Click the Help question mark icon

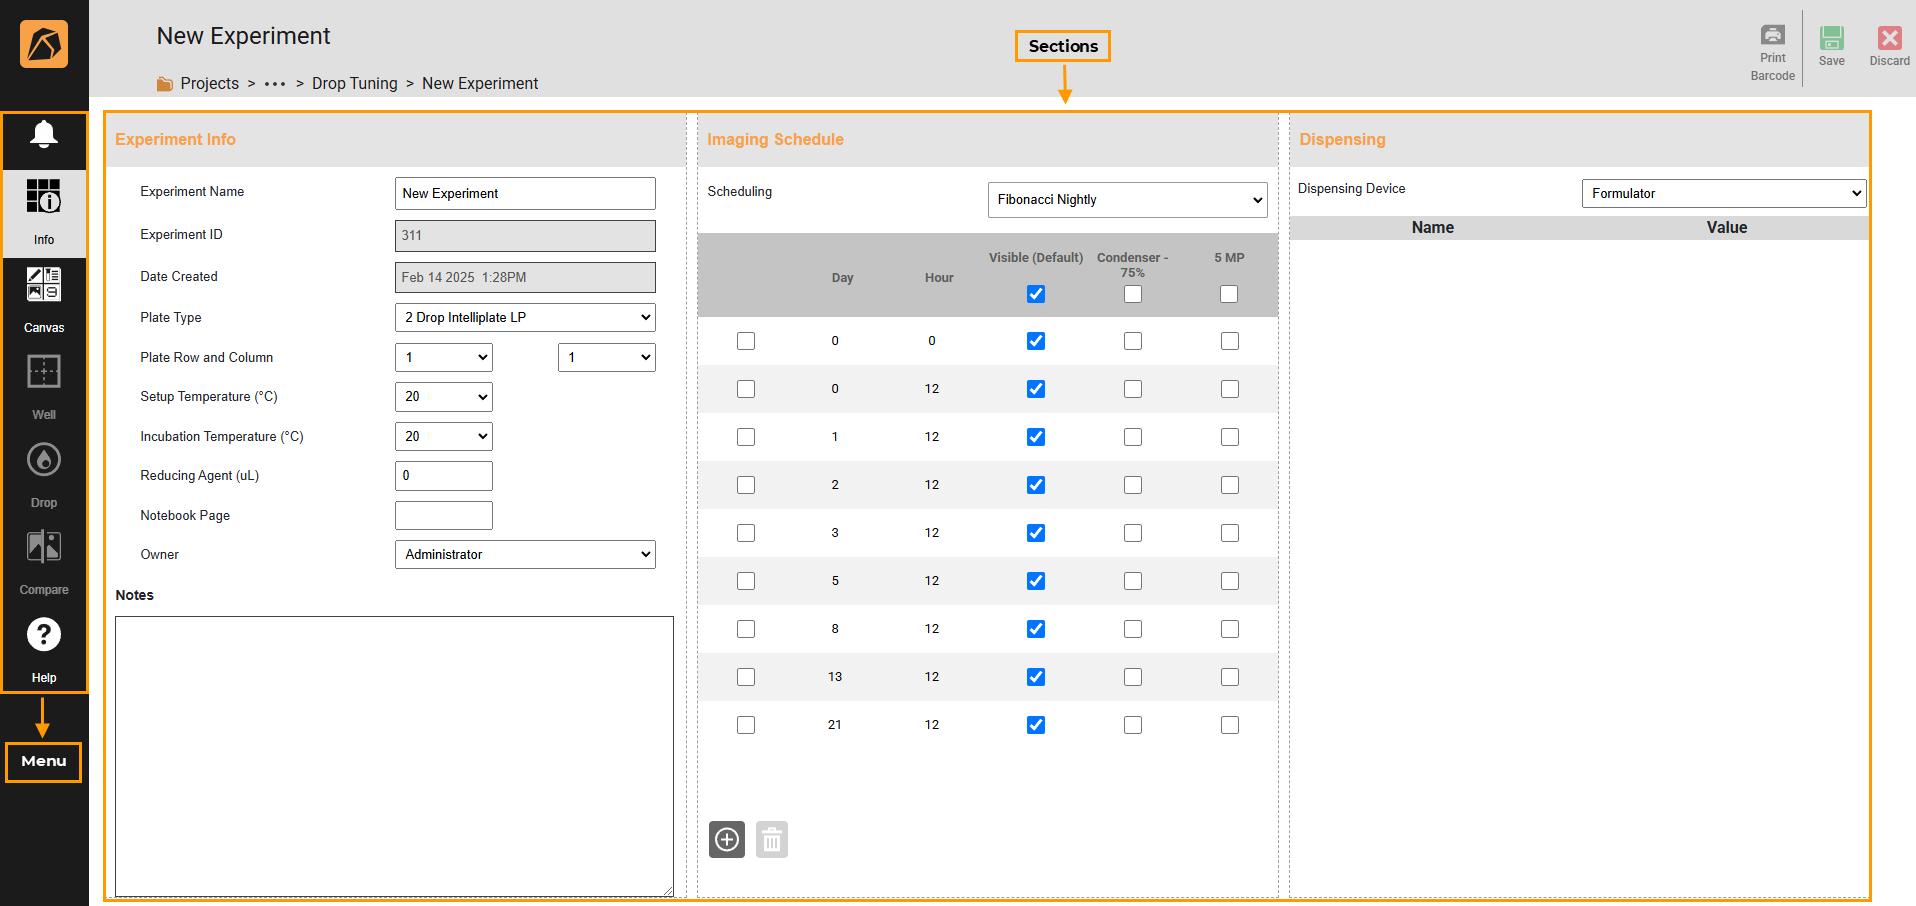click(43, 635)
